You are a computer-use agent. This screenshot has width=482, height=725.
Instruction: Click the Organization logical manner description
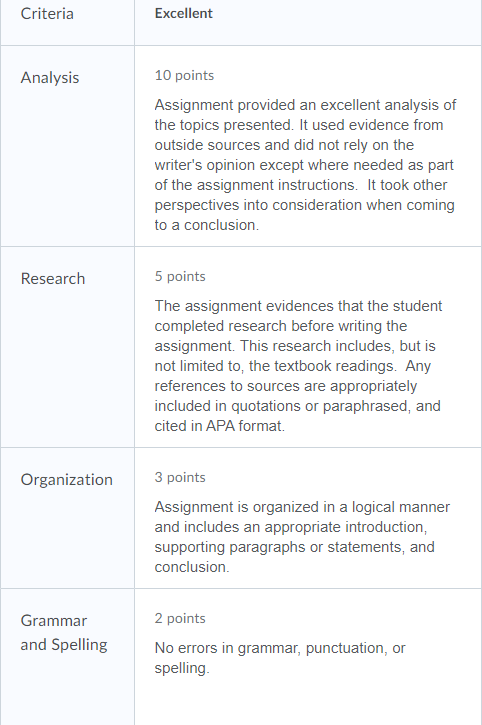click(302, 537)
